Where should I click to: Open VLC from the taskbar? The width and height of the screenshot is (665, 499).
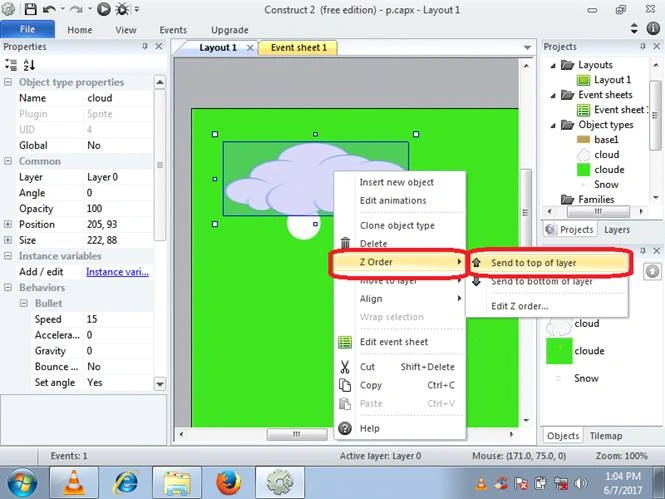click(x=74, y=483)
